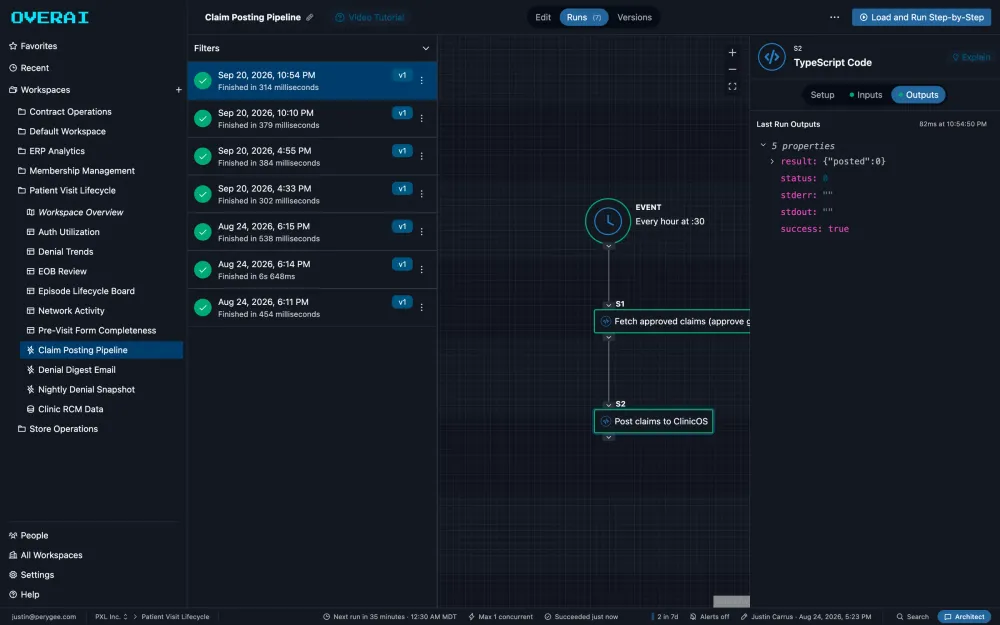Open the top bar ellipsis menu
Screen dimensions: 1000x625
point(834,17)
